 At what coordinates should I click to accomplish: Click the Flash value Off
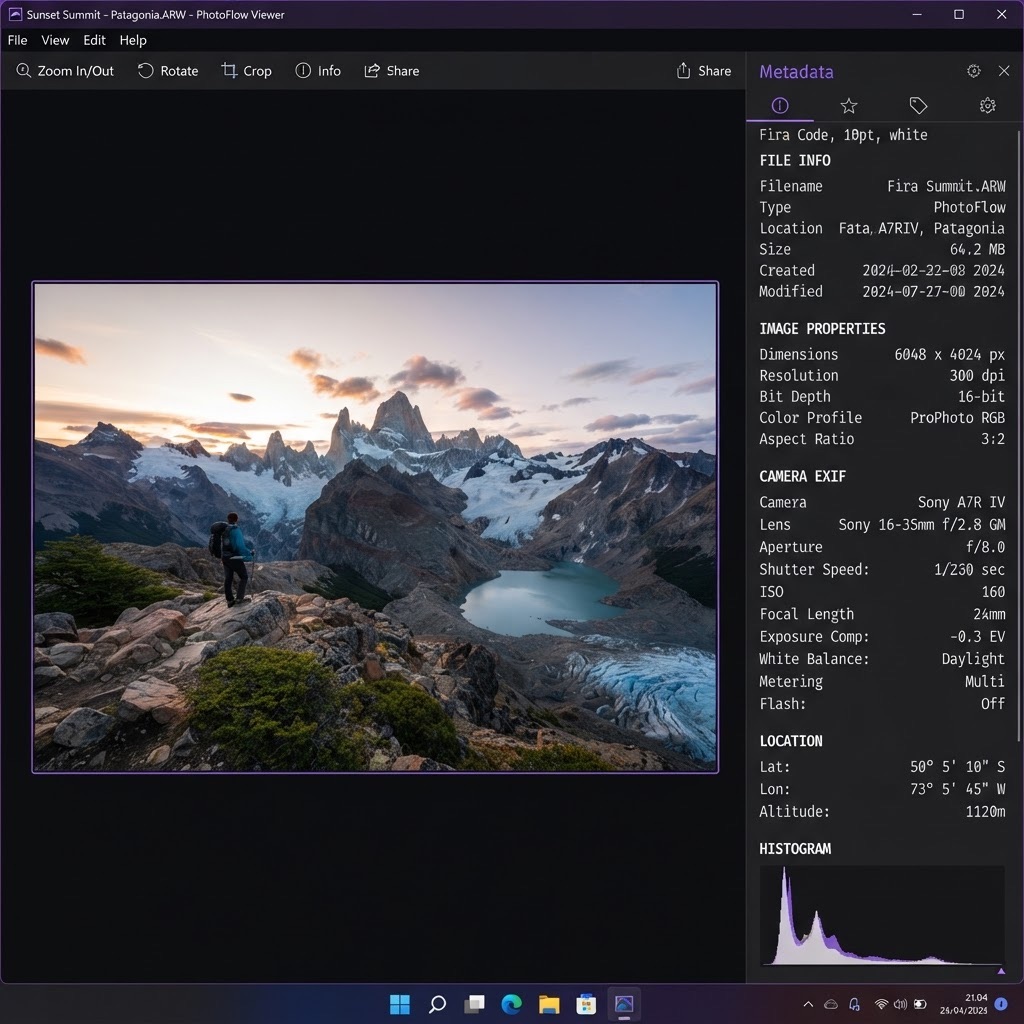click(x=993, y=704)
